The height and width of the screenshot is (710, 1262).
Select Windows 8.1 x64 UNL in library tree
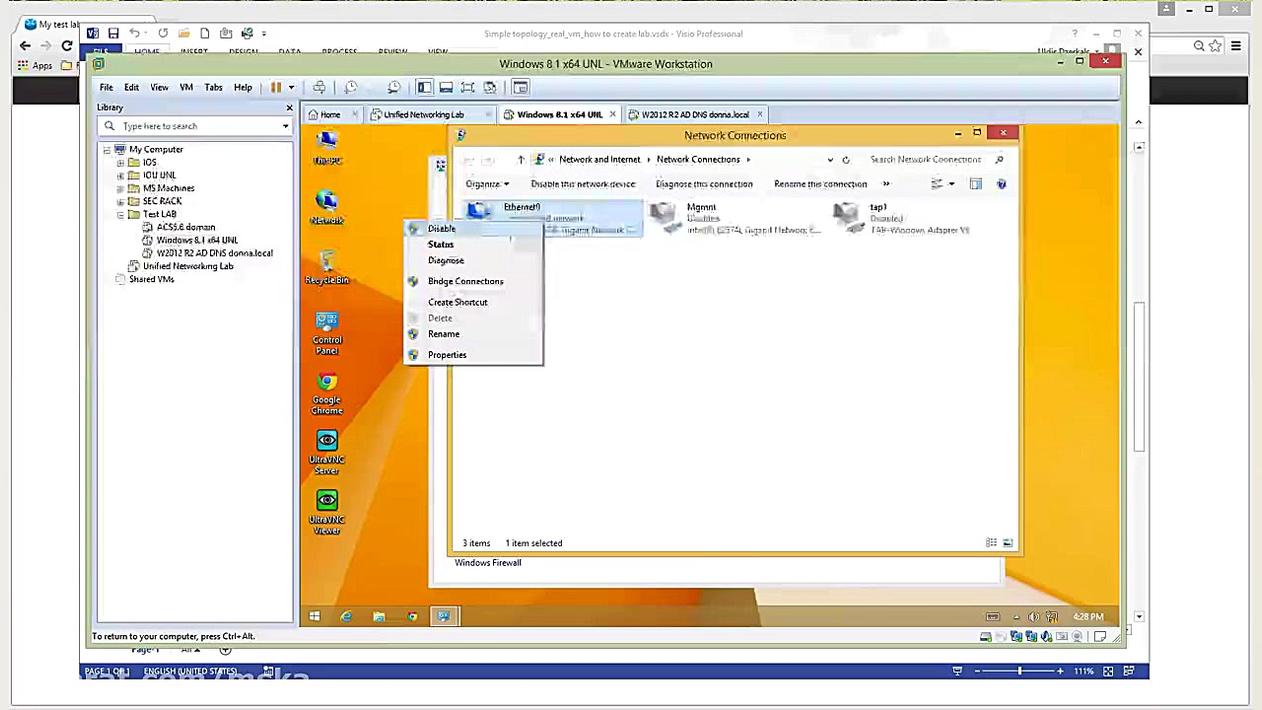pos(196,240)
